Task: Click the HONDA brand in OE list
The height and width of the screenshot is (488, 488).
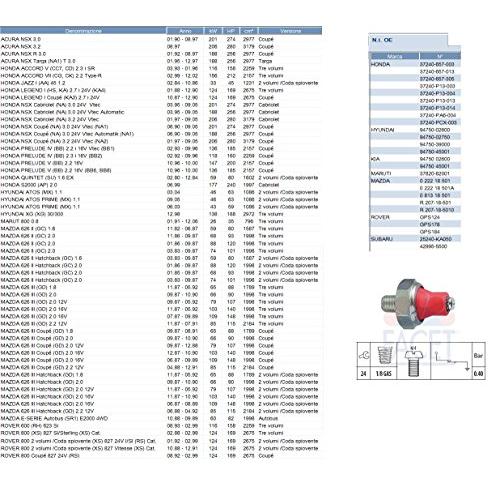Action: pyautogui.click(x=380, y=64)
